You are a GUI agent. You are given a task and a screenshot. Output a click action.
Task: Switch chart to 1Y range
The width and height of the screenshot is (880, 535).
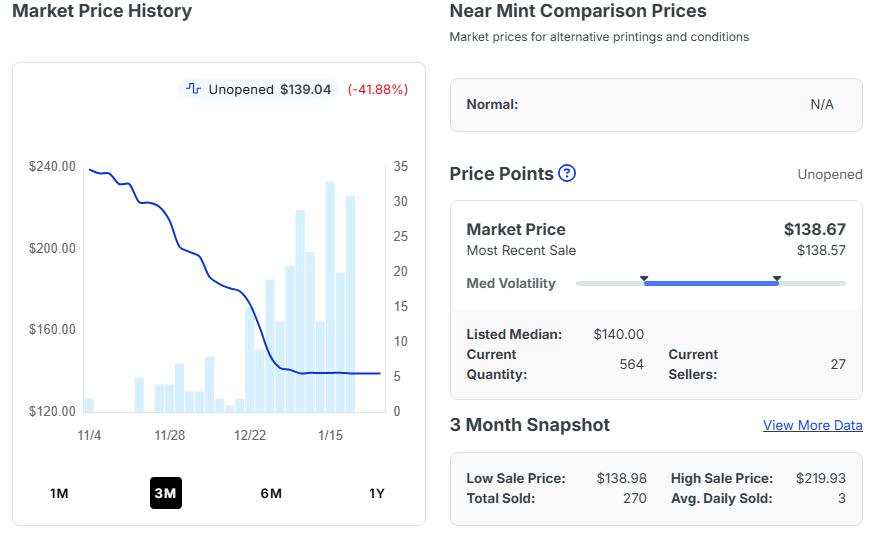(x=377, y=493)
